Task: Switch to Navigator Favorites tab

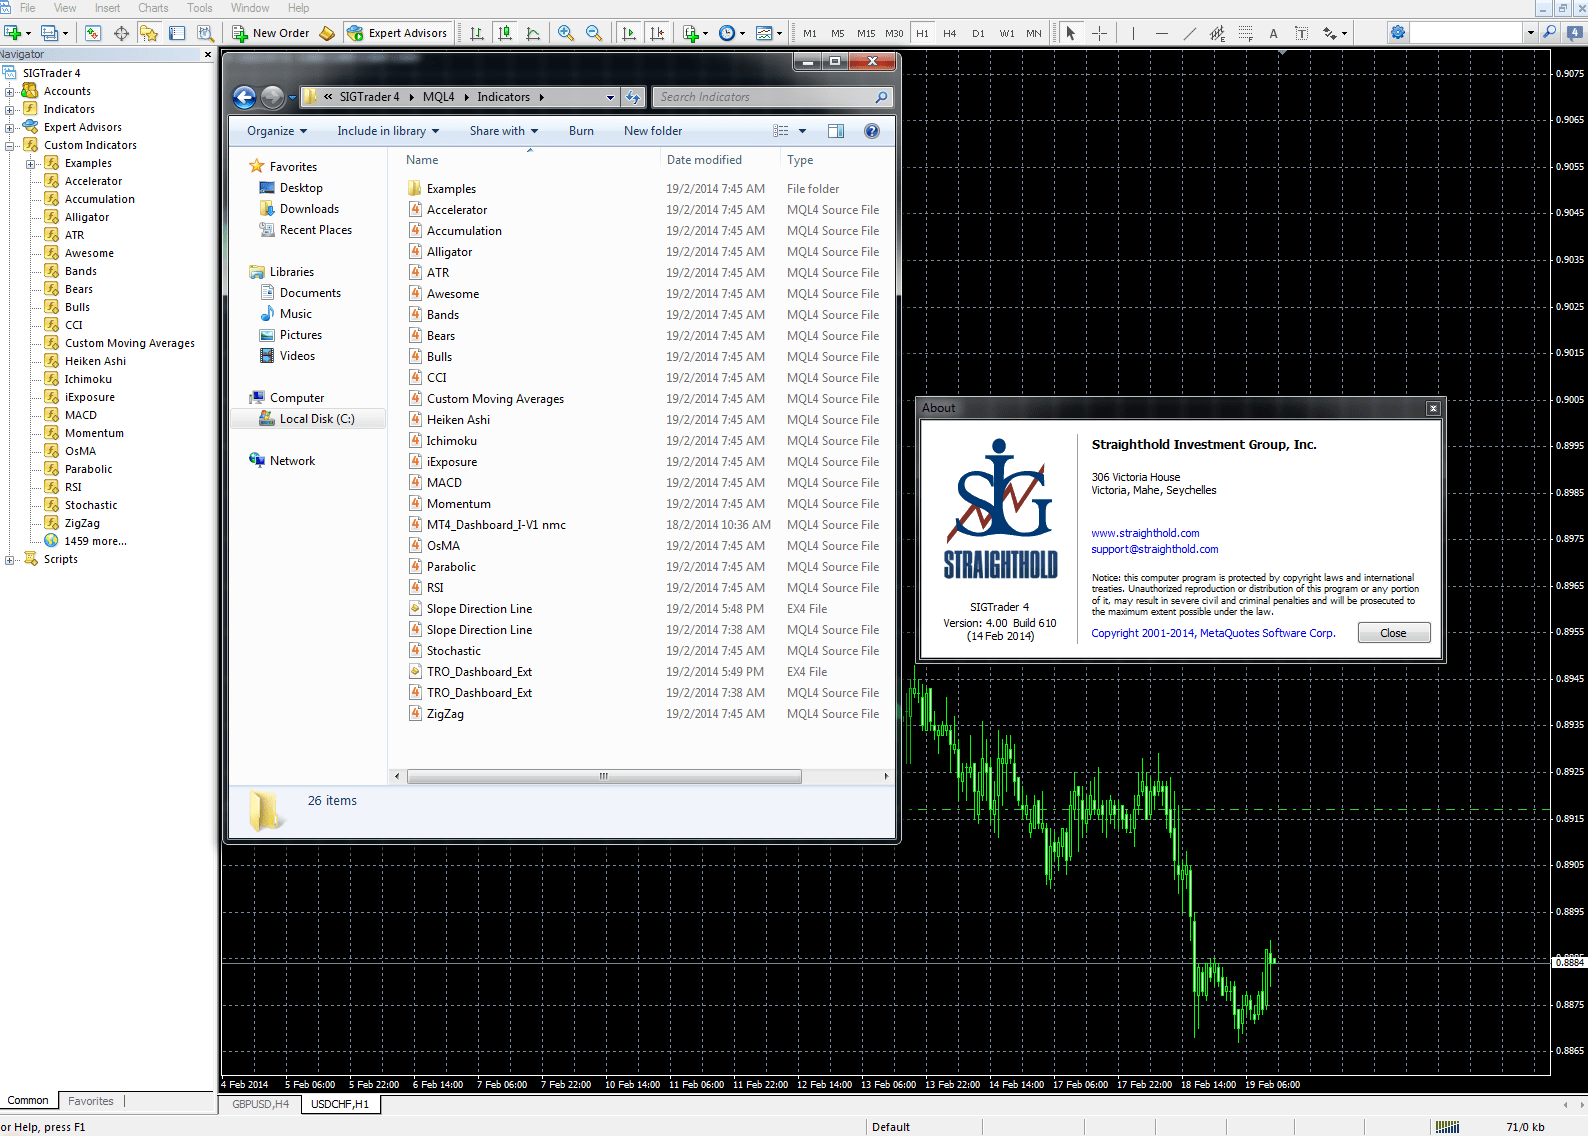Action: [91, 1101]
